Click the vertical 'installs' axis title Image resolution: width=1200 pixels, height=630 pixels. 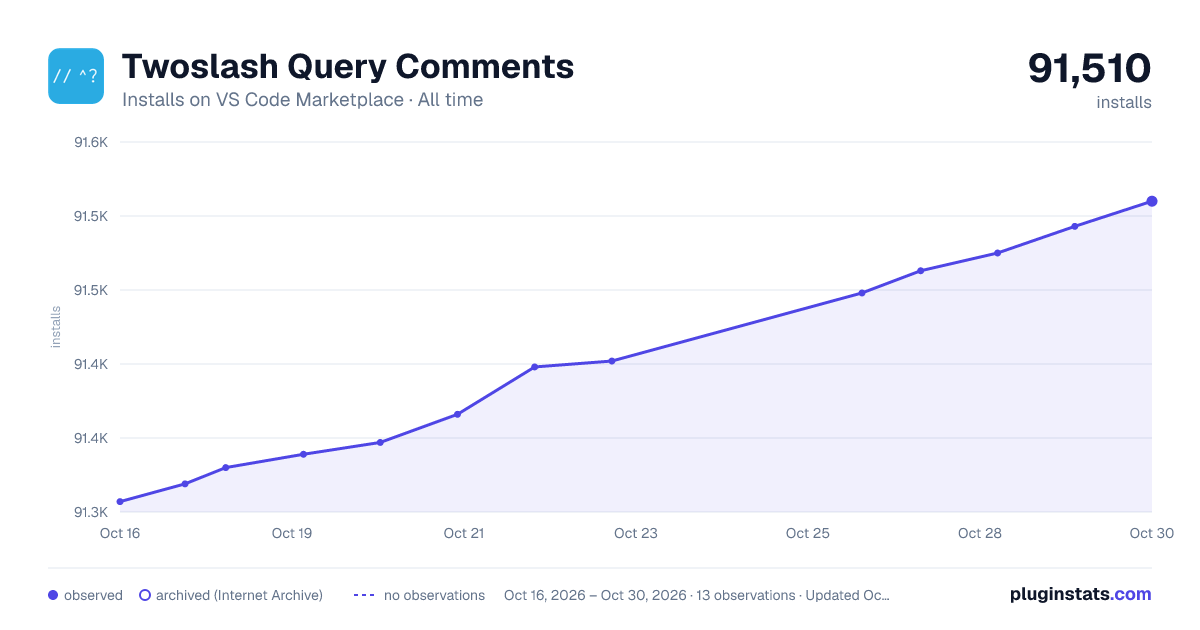56,327
